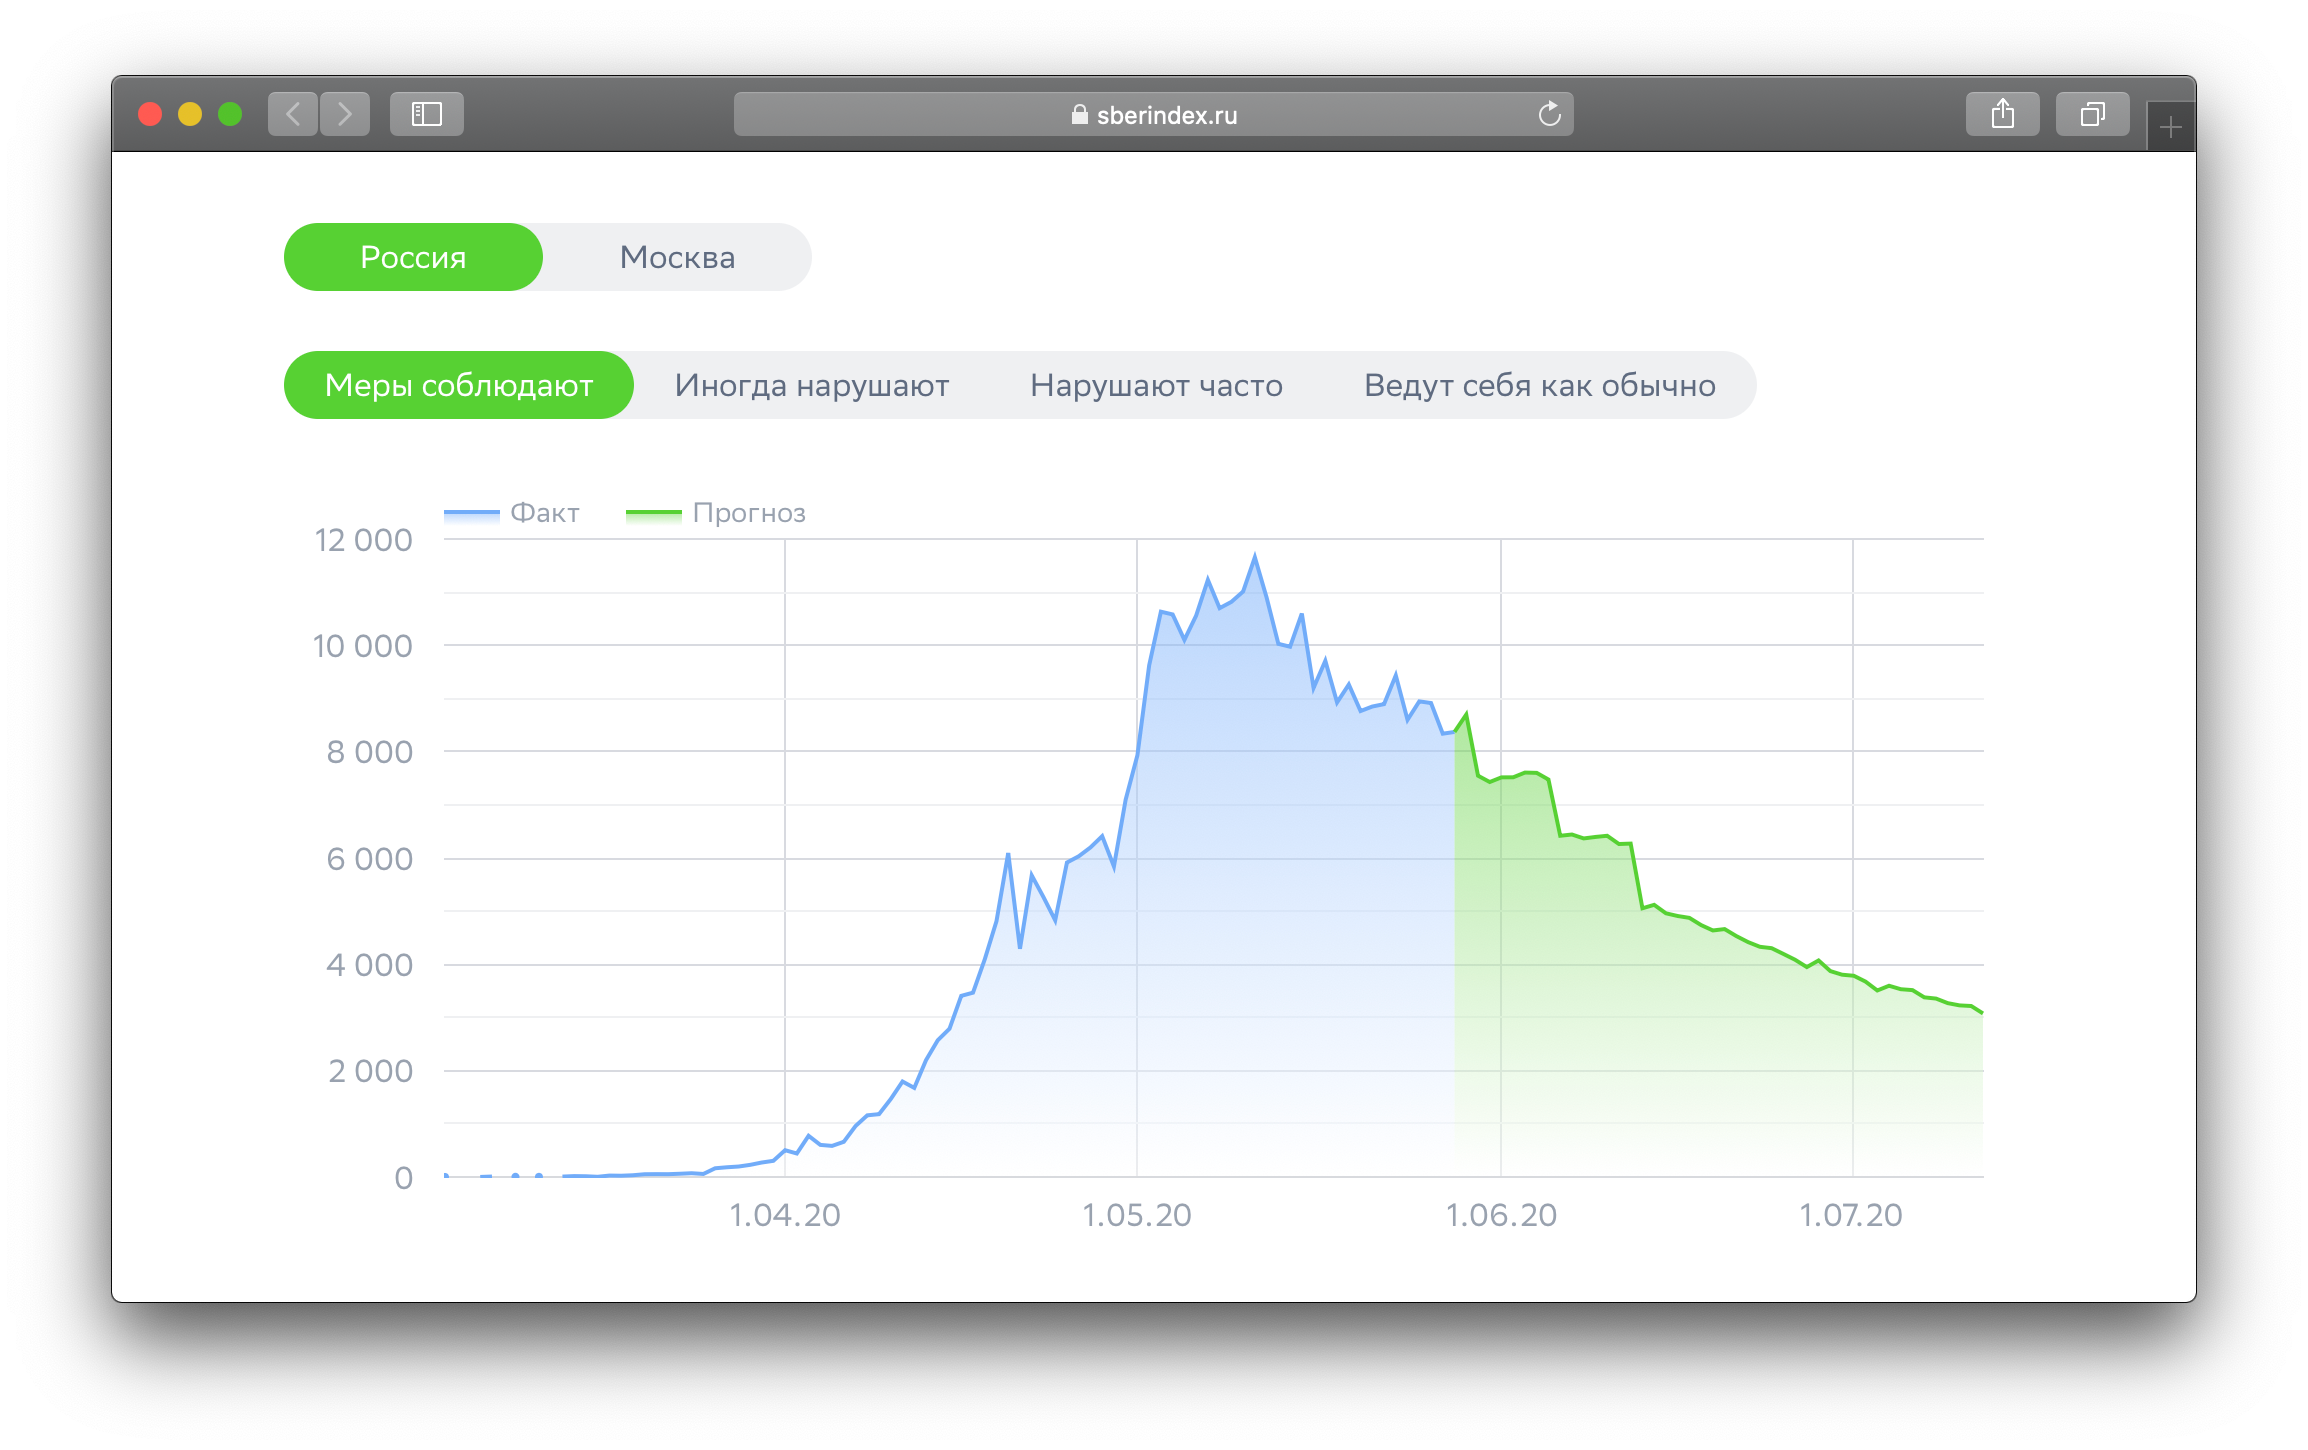Select the Россия region toggle
The image size is (2308, 1450).
413,257
